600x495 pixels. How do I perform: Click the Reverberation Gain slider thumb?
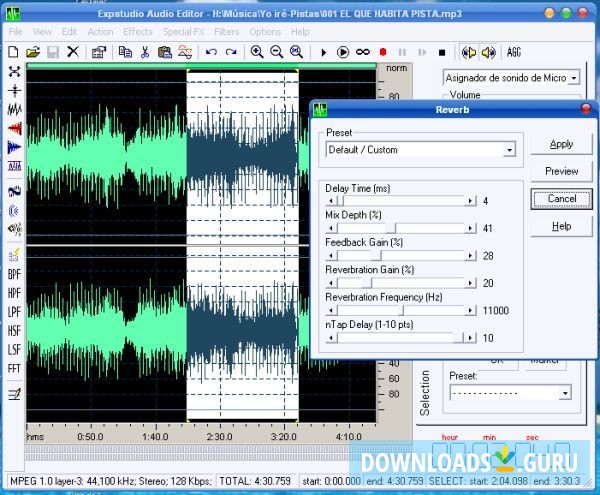(366, 283)
